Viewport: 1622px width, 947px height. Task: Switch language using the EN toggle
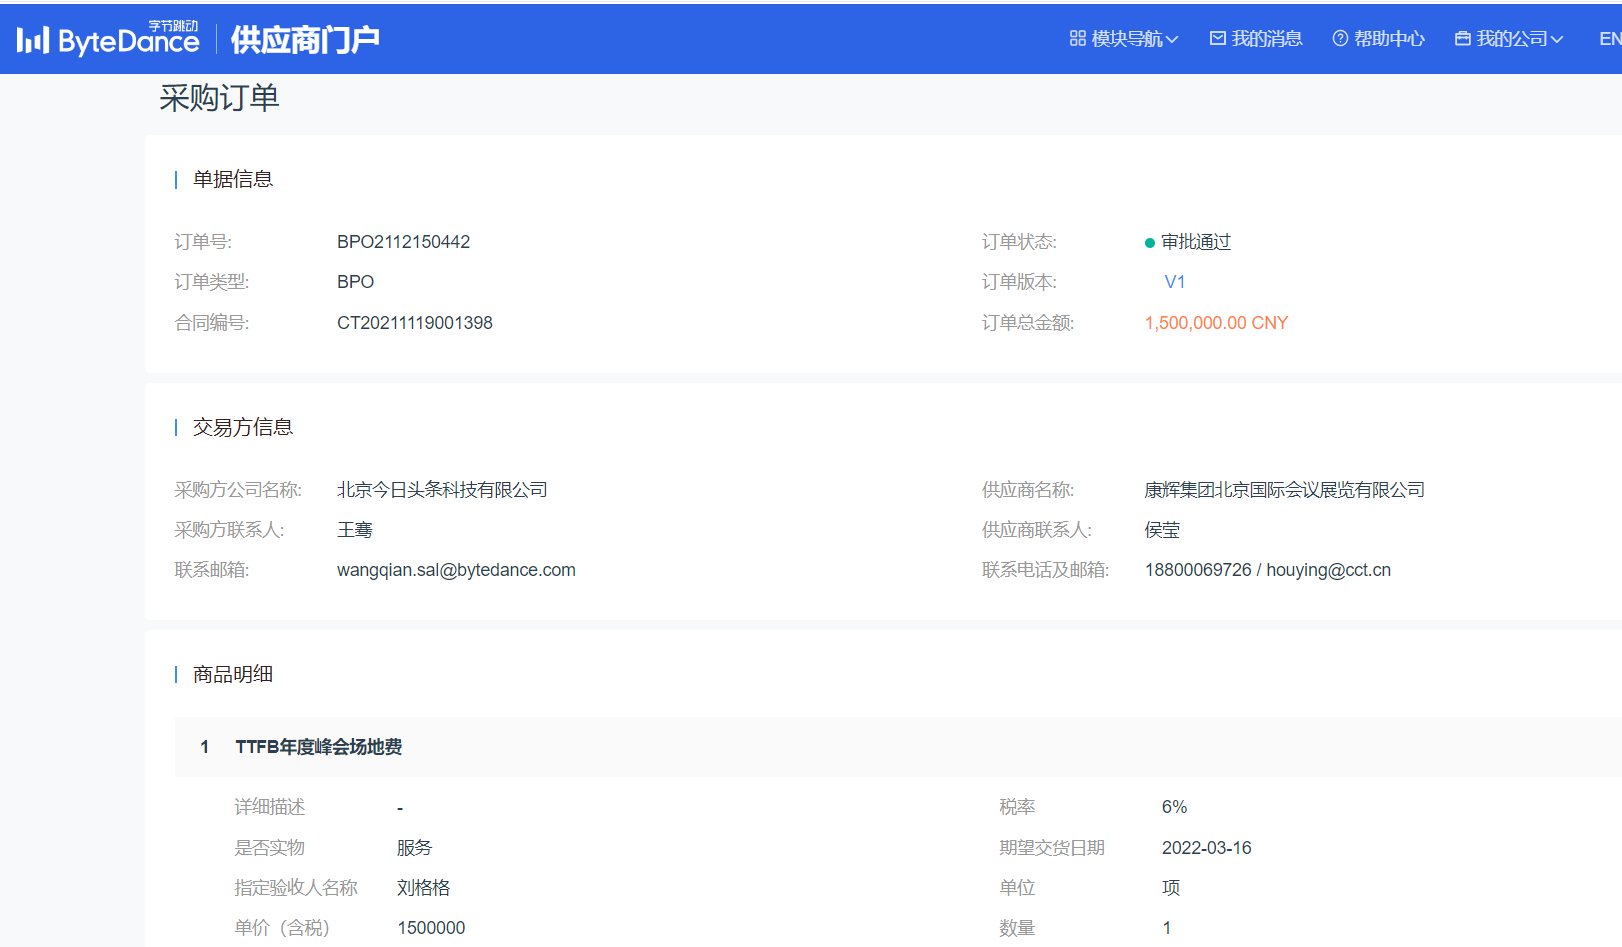(x=1609, y=39)
